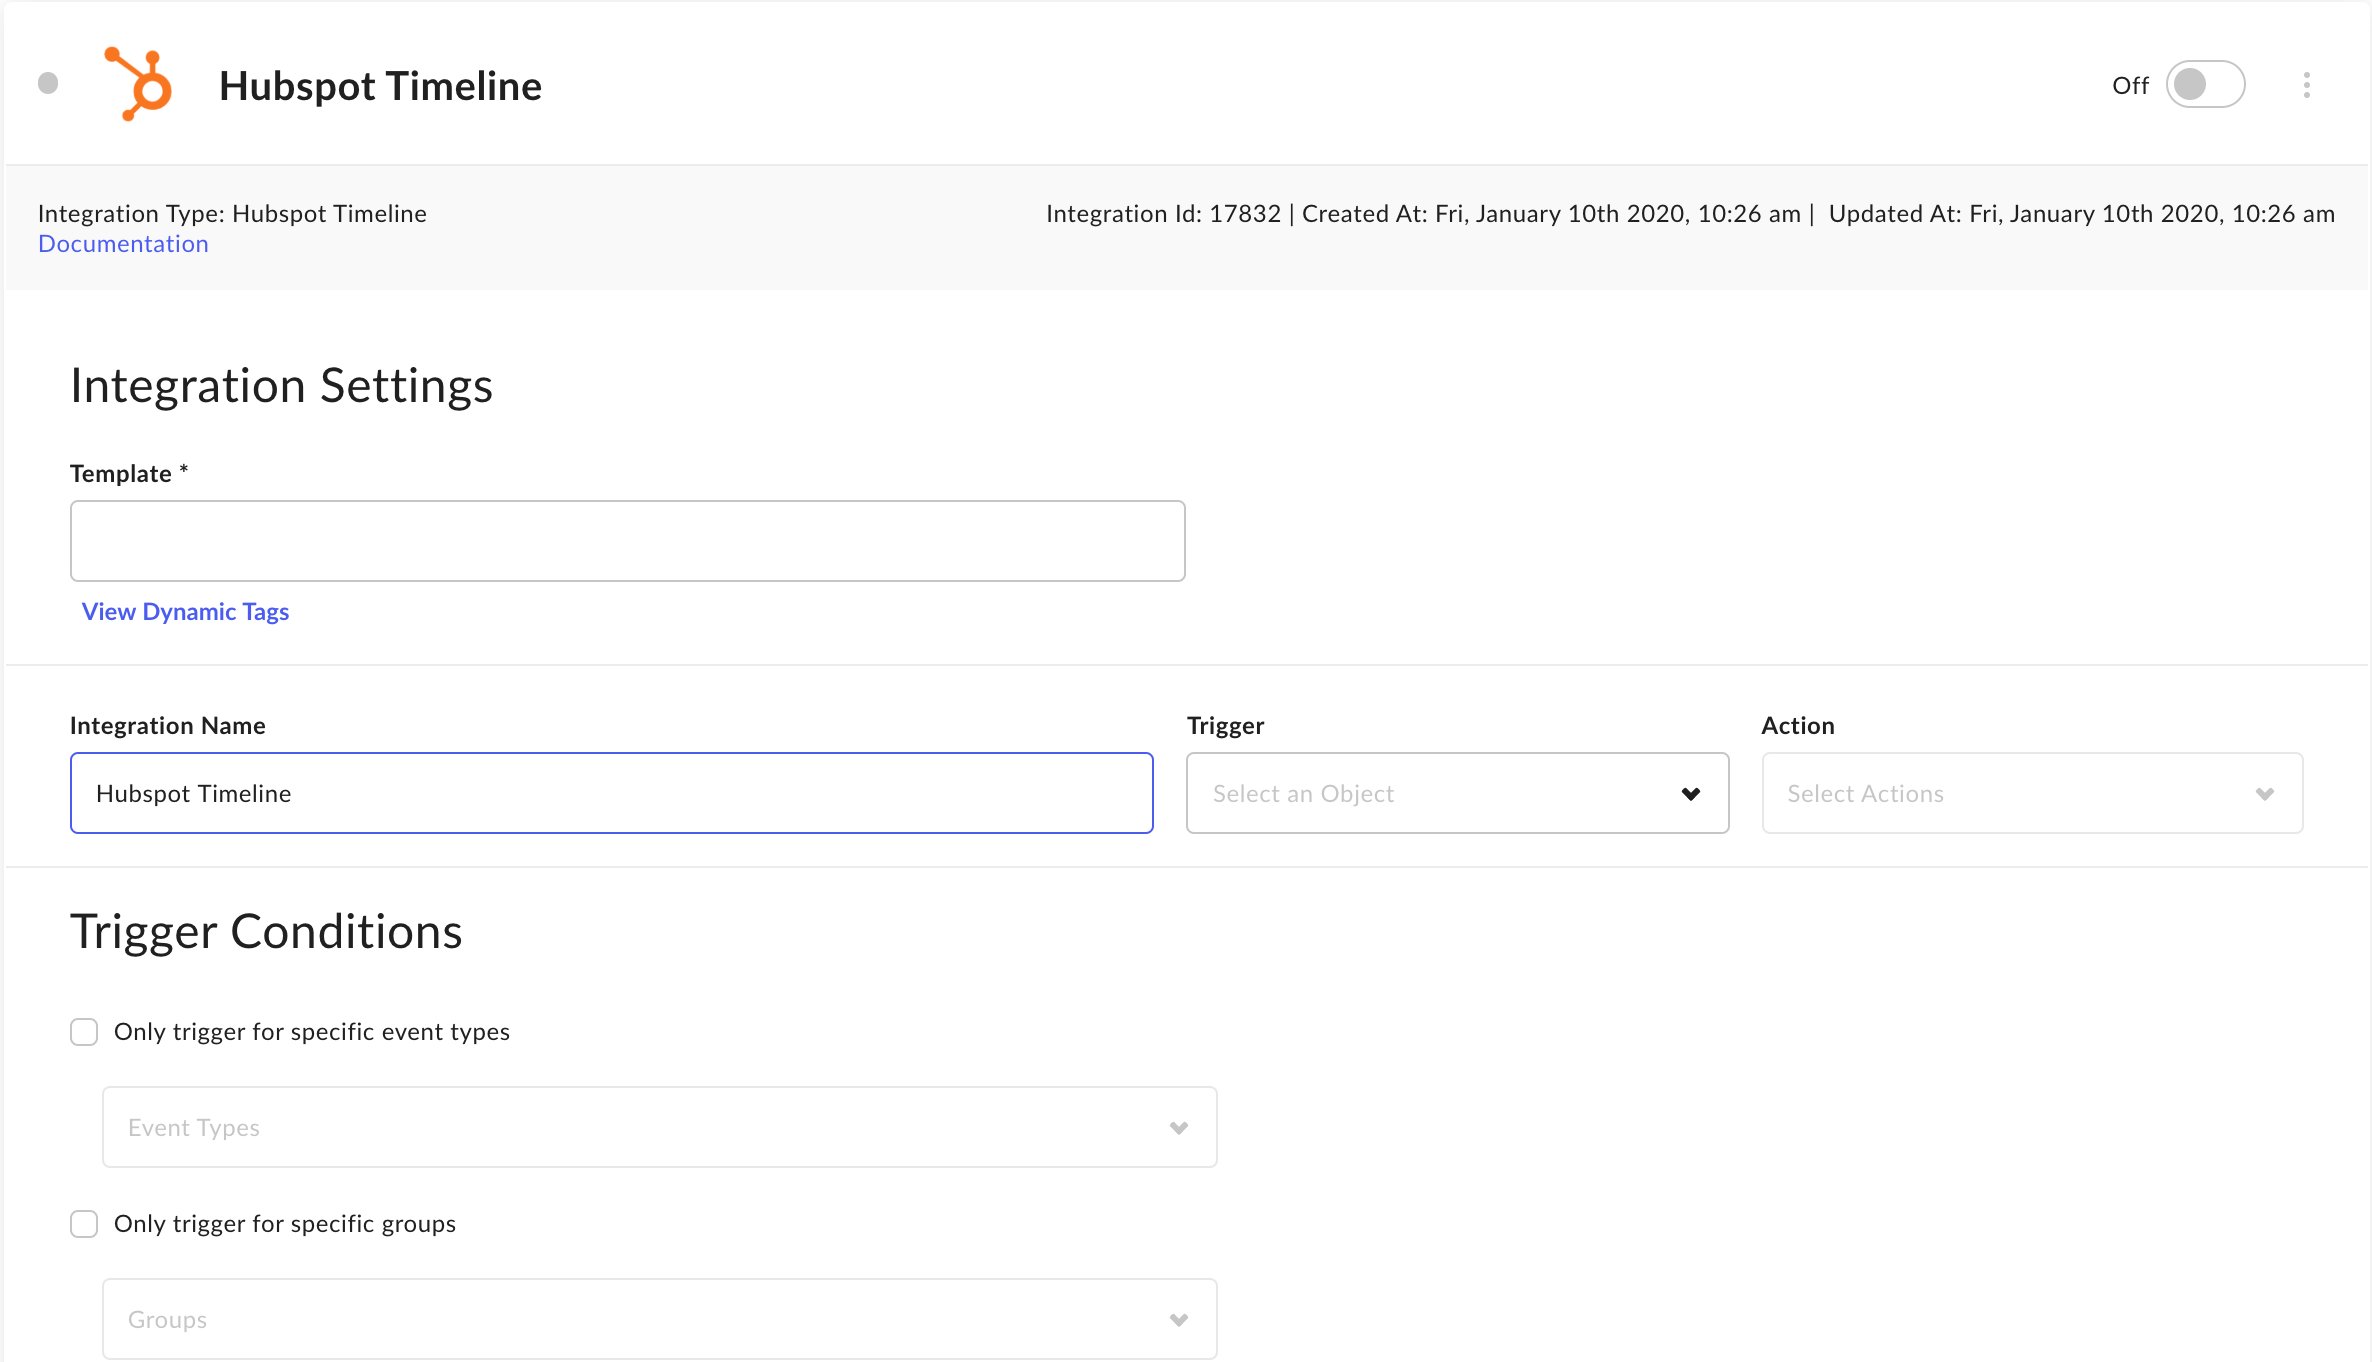Click the Hubspot sprocket logo icon
This screenshot has height=1362, width=2372.
[x=139, y=84]
